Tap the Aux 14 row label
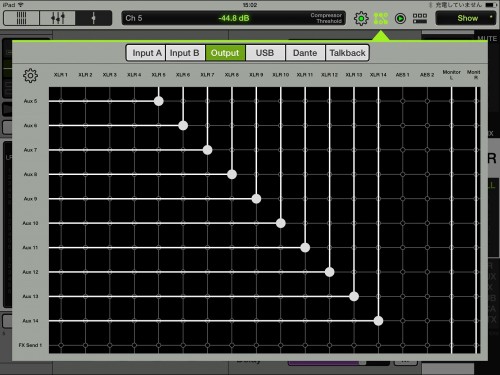The height and width of the screenshot is (375, 500). [x=30, y=321]
